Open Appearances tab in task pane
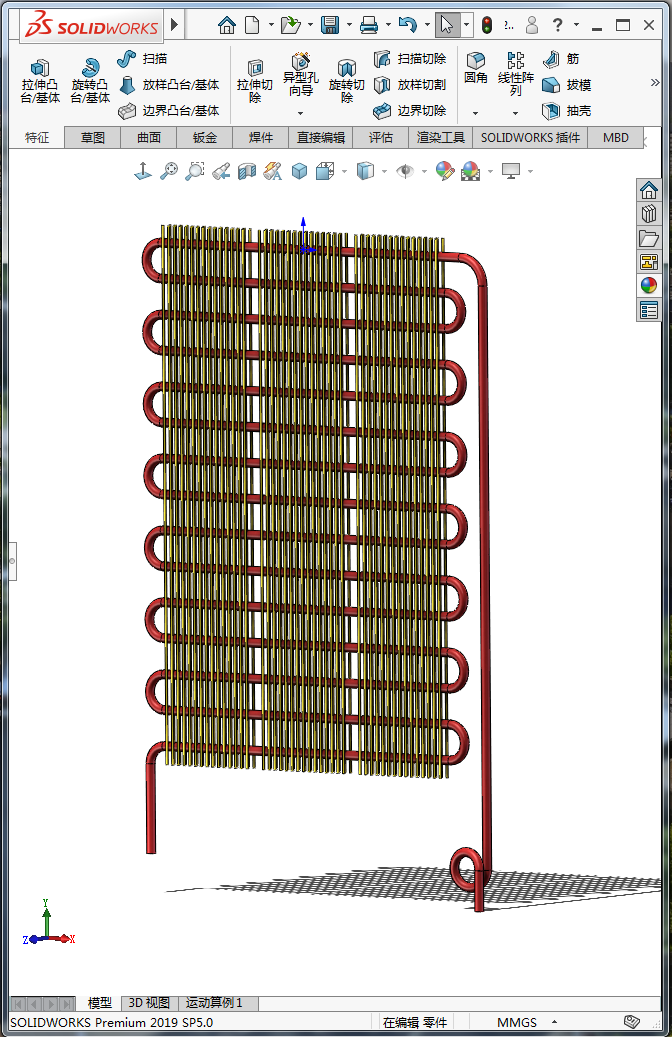 pos(649,285)
